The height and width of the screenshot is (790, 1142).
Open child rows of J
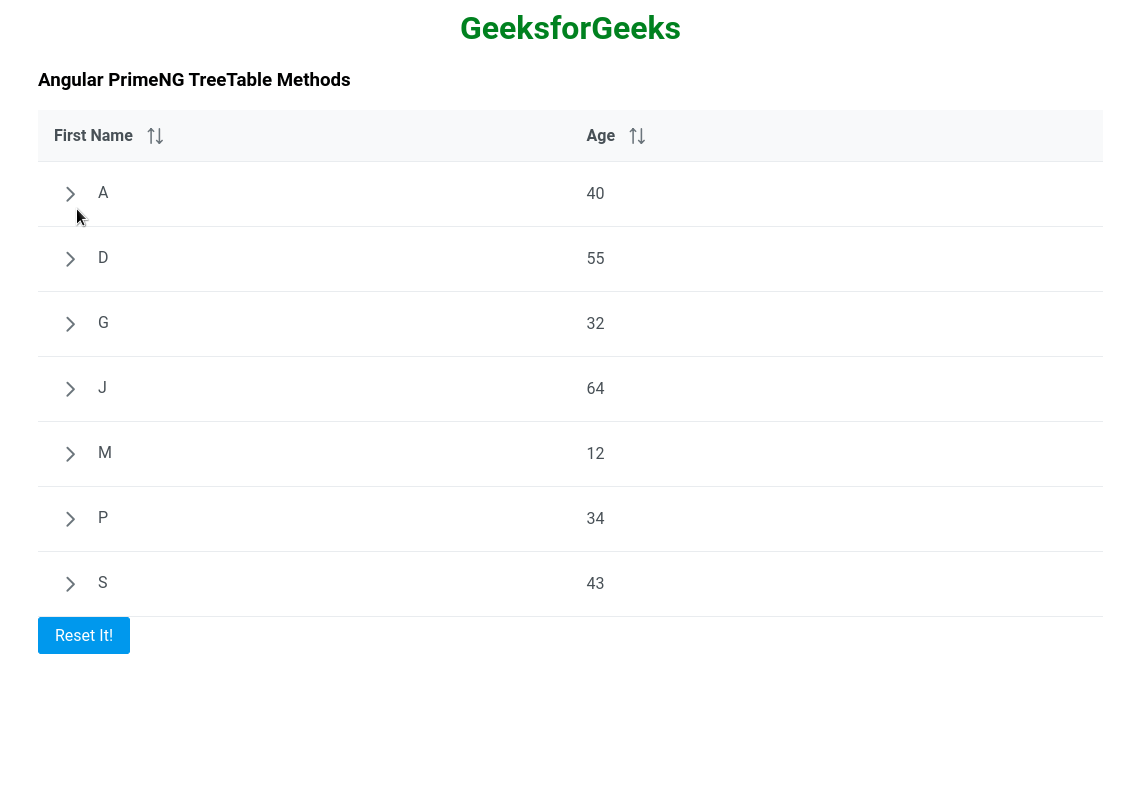(70, 389)
